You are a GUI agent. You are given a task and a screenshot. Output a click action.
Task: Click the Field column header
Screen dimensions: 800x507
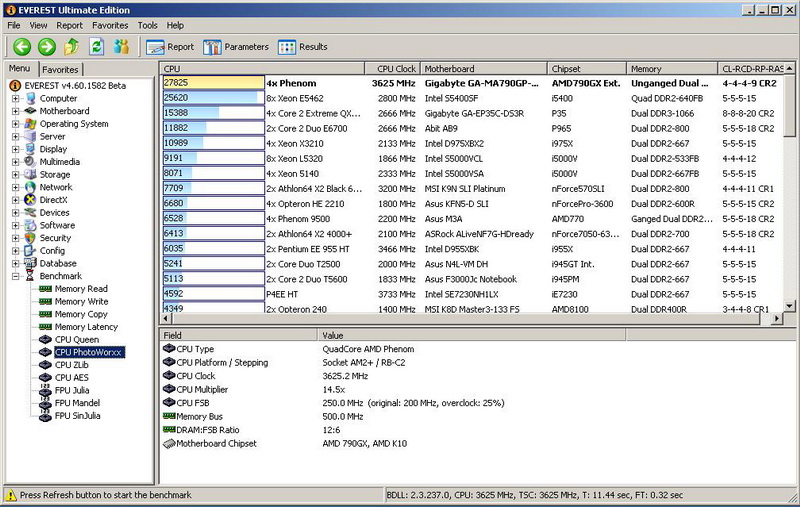[x=238, y=335]
